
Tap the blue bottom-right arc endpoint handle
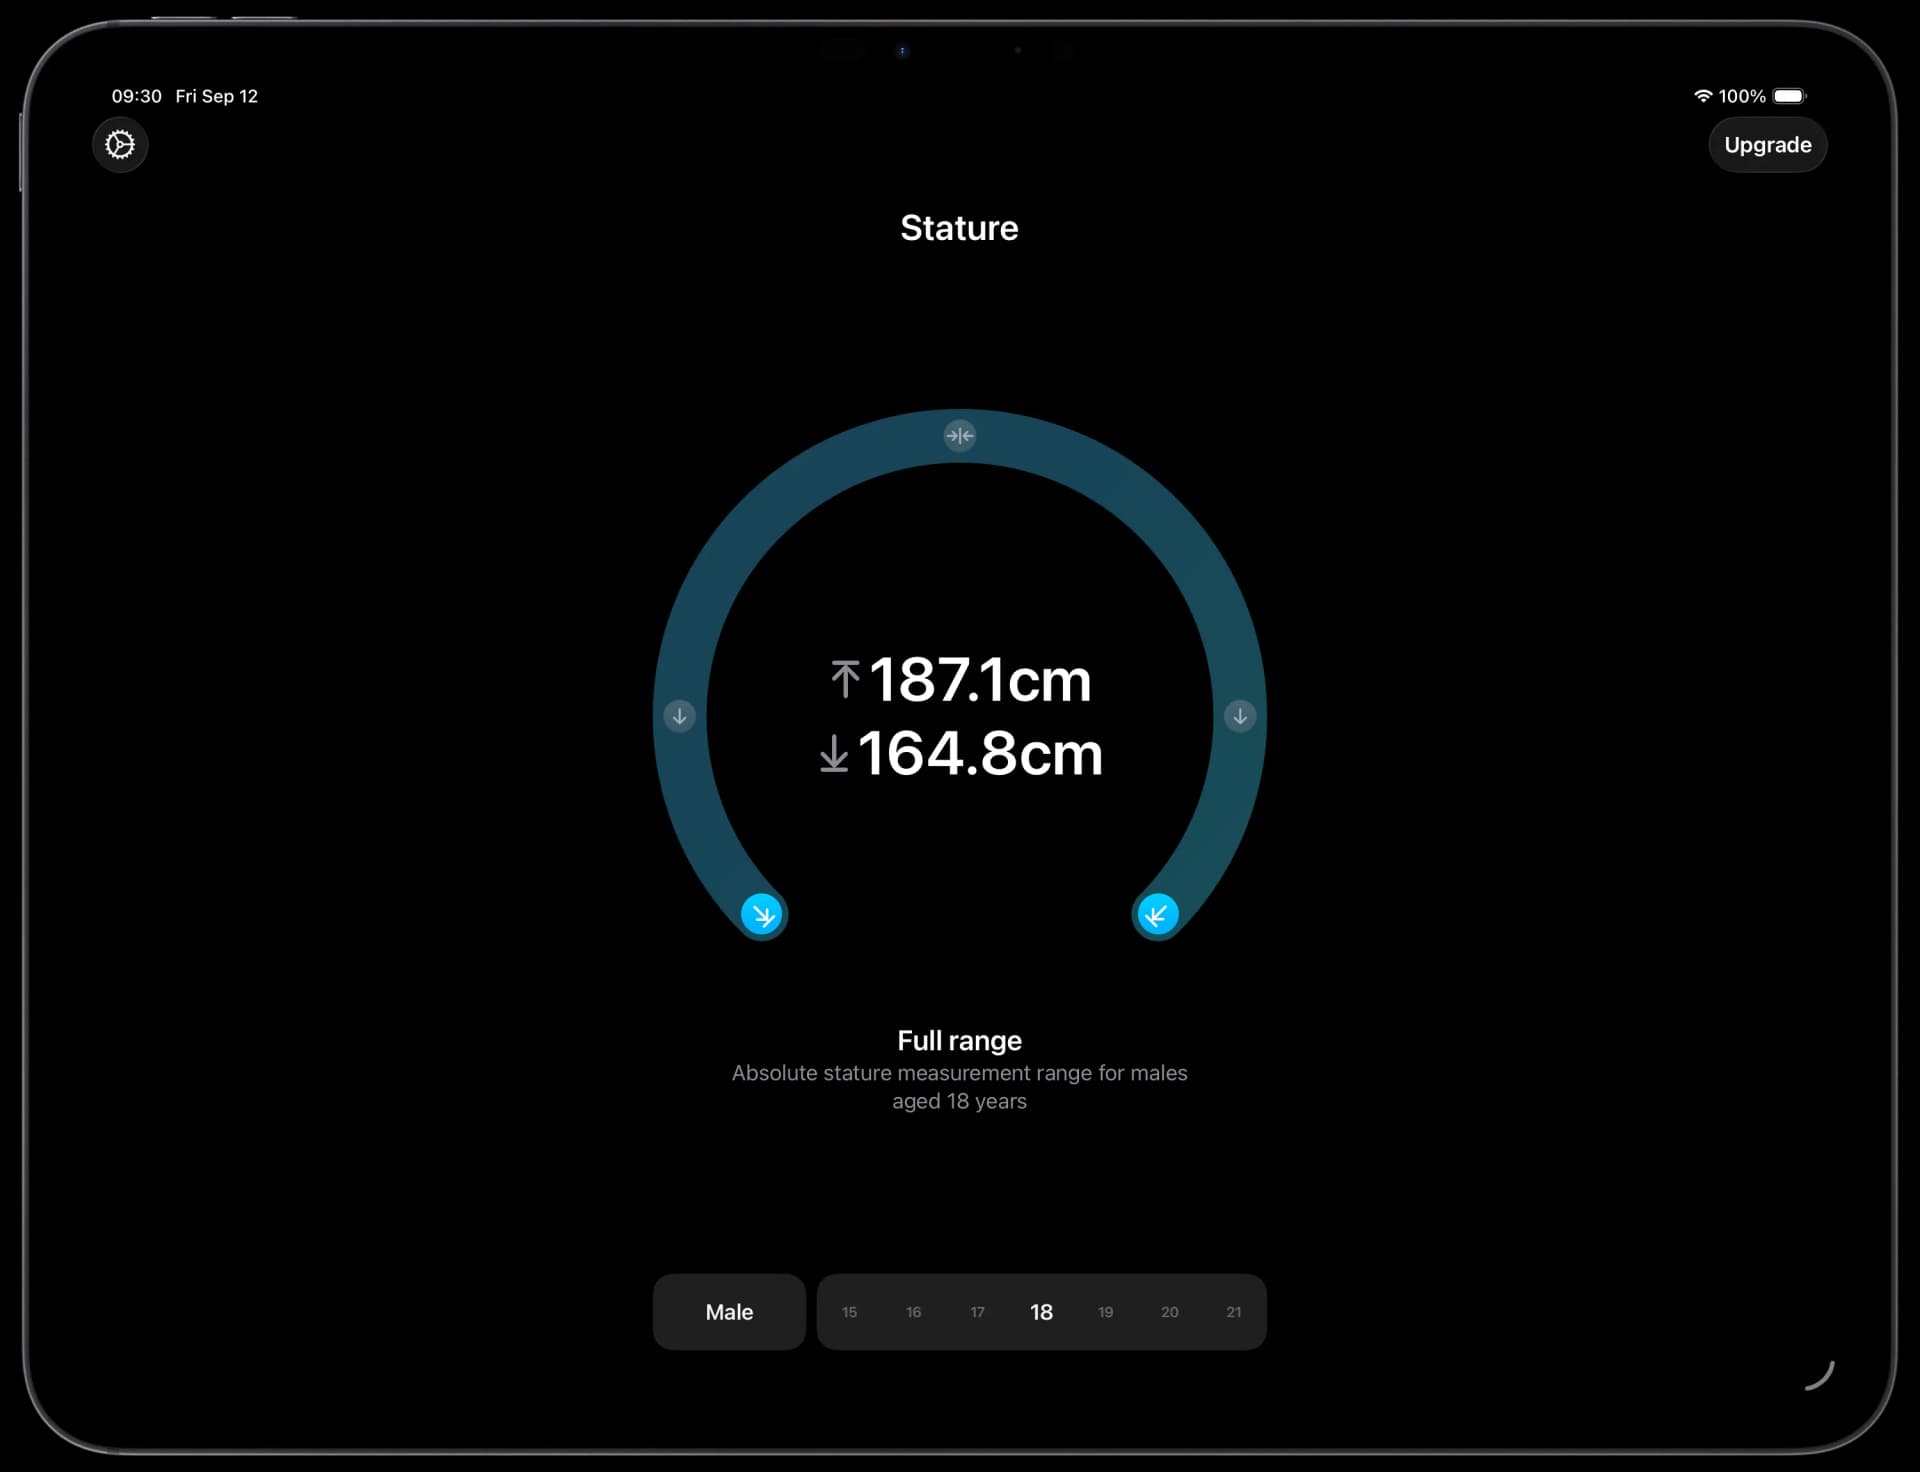tap(1157, 914)
